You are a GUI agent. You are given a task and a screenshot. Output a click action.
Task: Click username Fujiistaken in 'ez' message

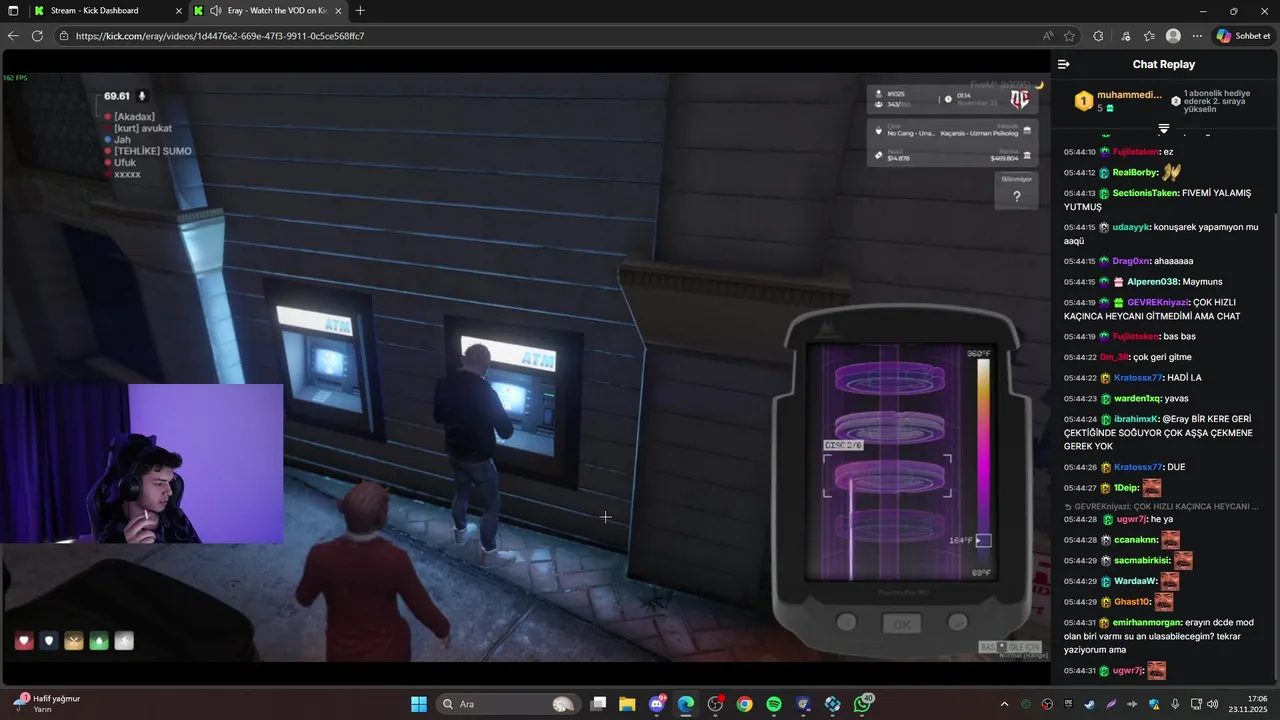point(1136,152)
